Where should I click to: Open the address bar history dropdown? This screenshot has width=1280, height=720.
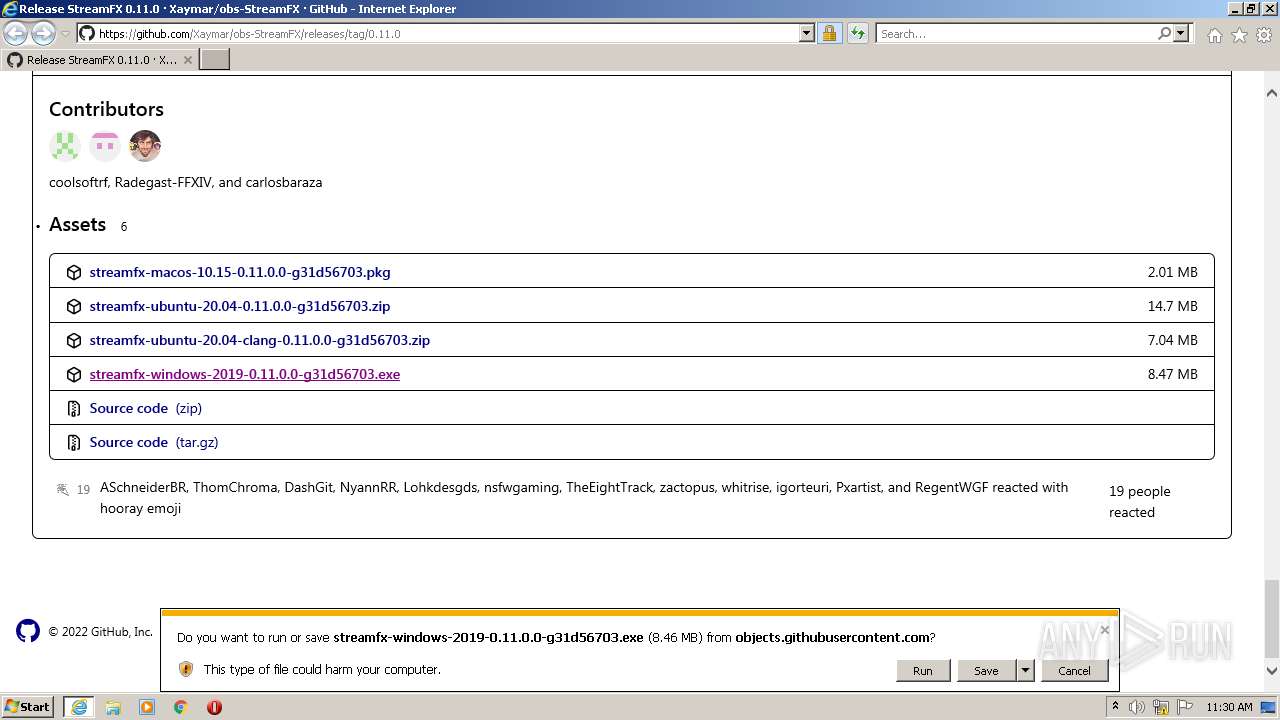807,33
